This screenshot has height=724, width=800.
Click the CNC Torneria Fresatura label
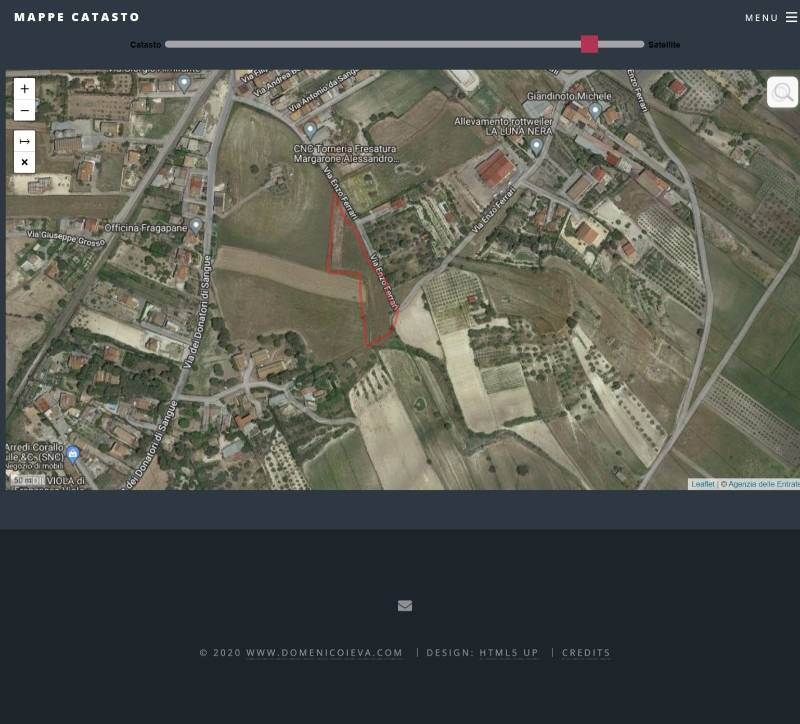tap(345, 154)
